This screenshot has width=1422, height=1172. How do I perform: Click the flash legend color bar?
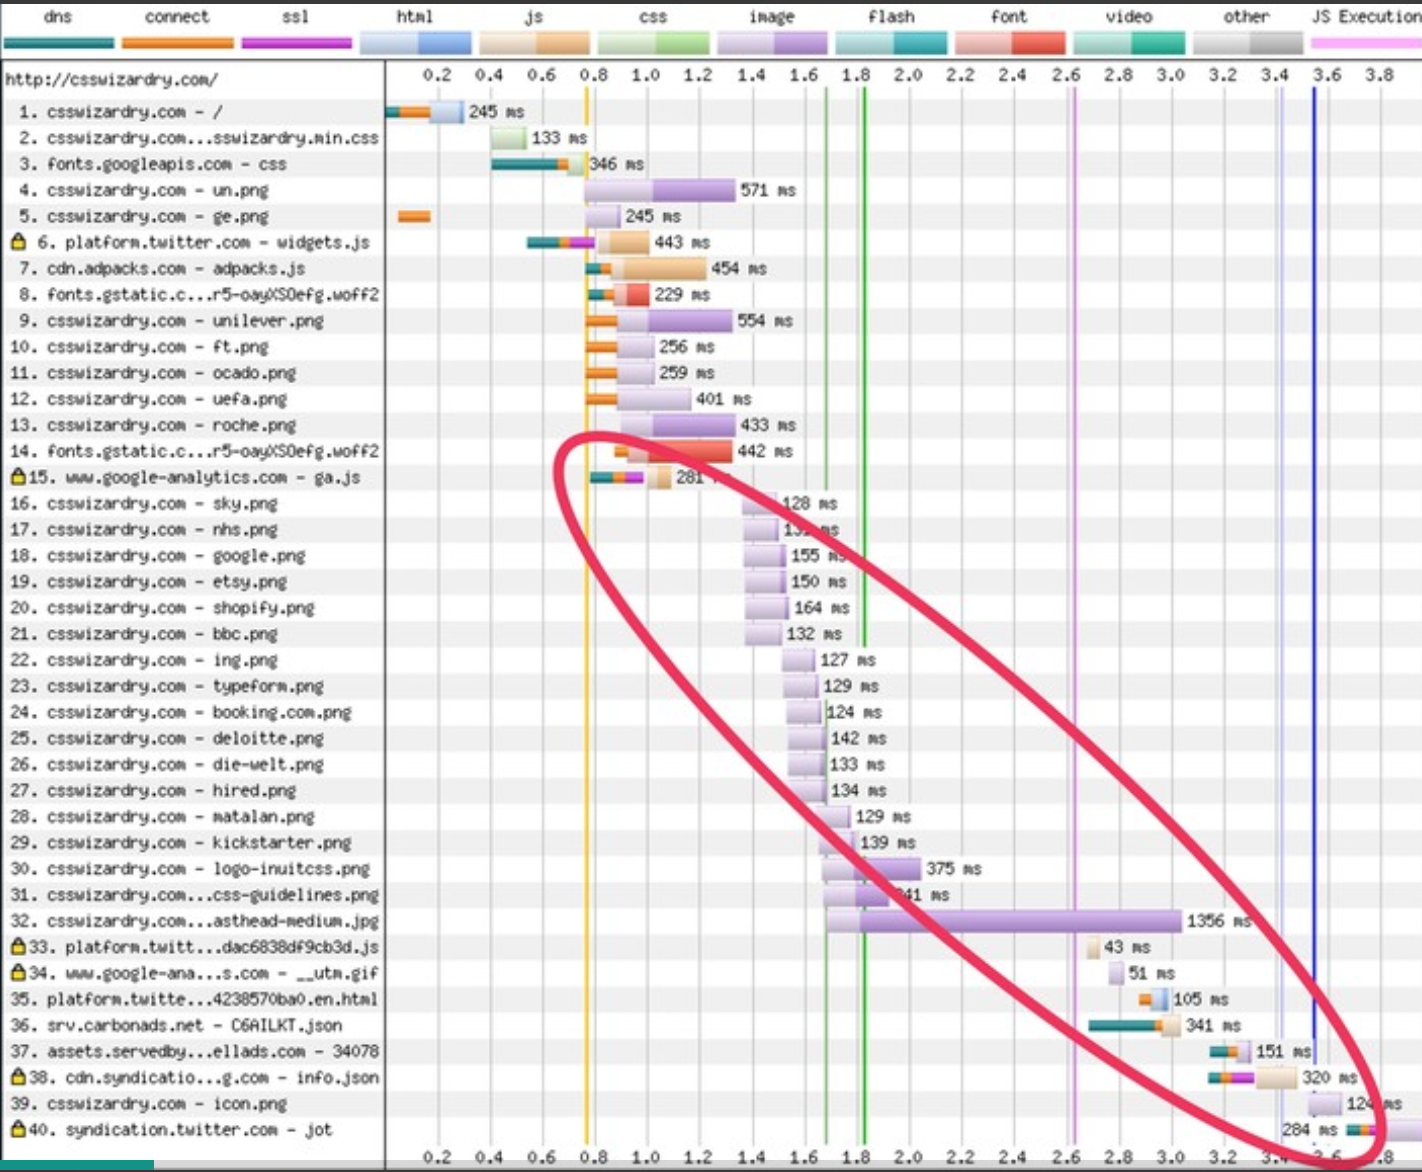click(891, 42)
